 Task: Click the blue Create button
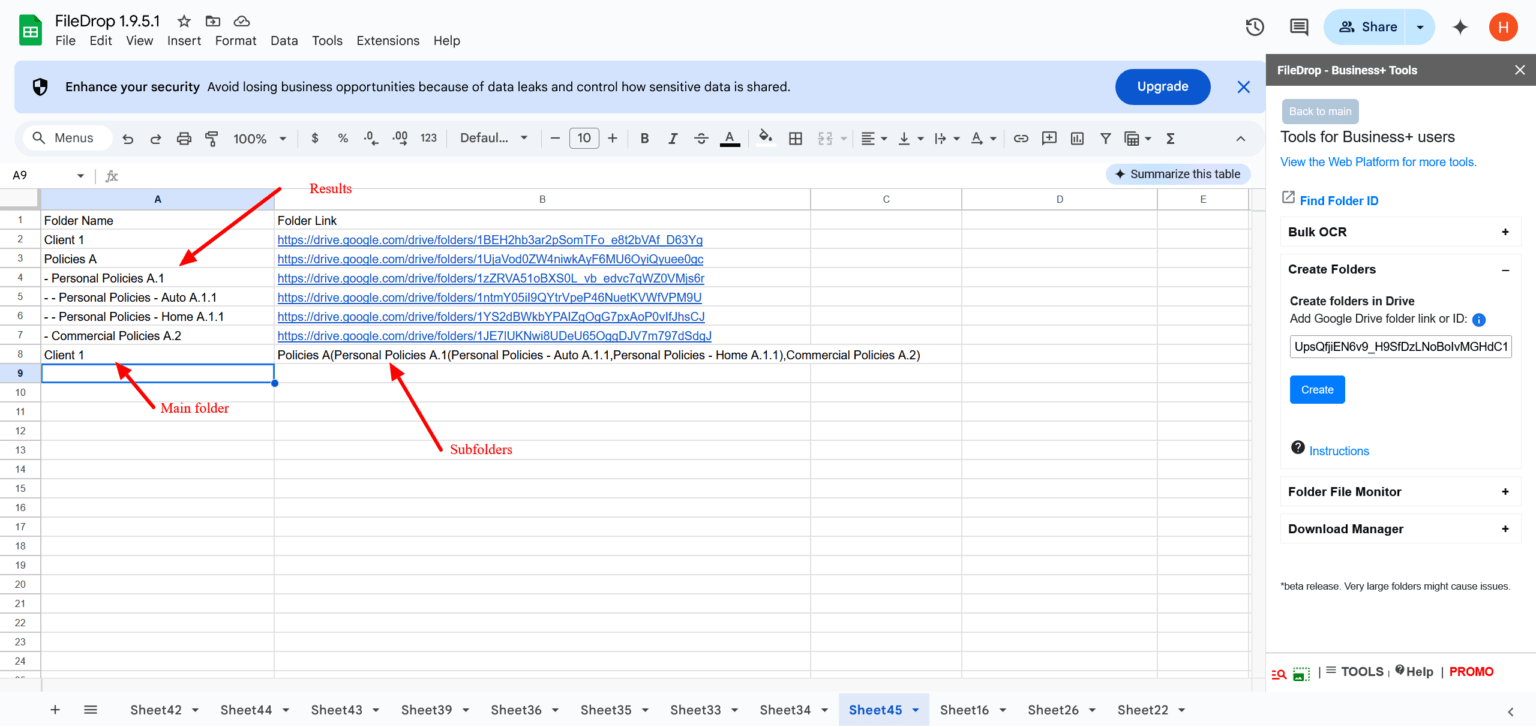[x=1317, y=390]
